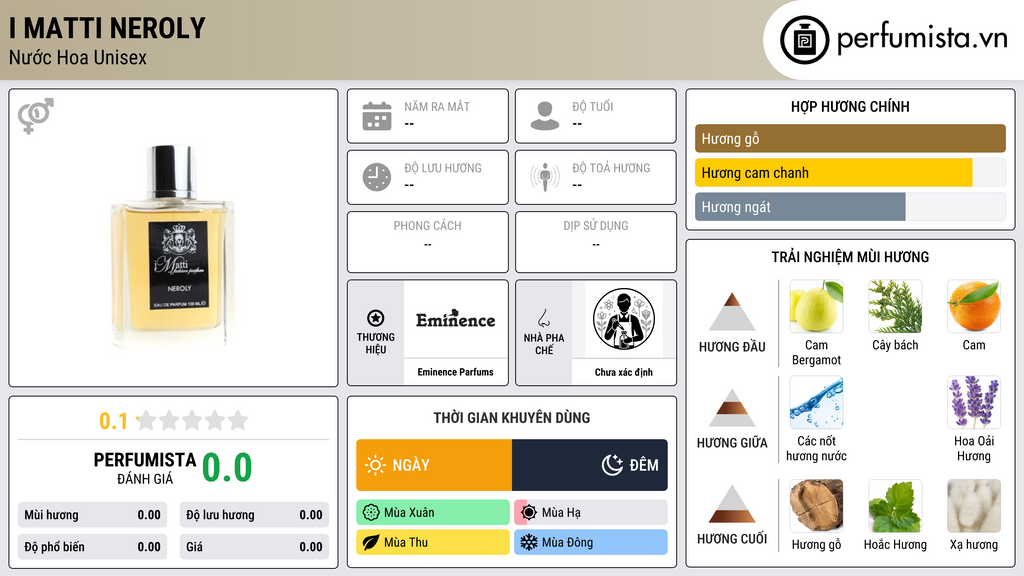Click the sillage icon for Độ toả hương
This screenshot has width=1024, height=576.
point(545,177)
